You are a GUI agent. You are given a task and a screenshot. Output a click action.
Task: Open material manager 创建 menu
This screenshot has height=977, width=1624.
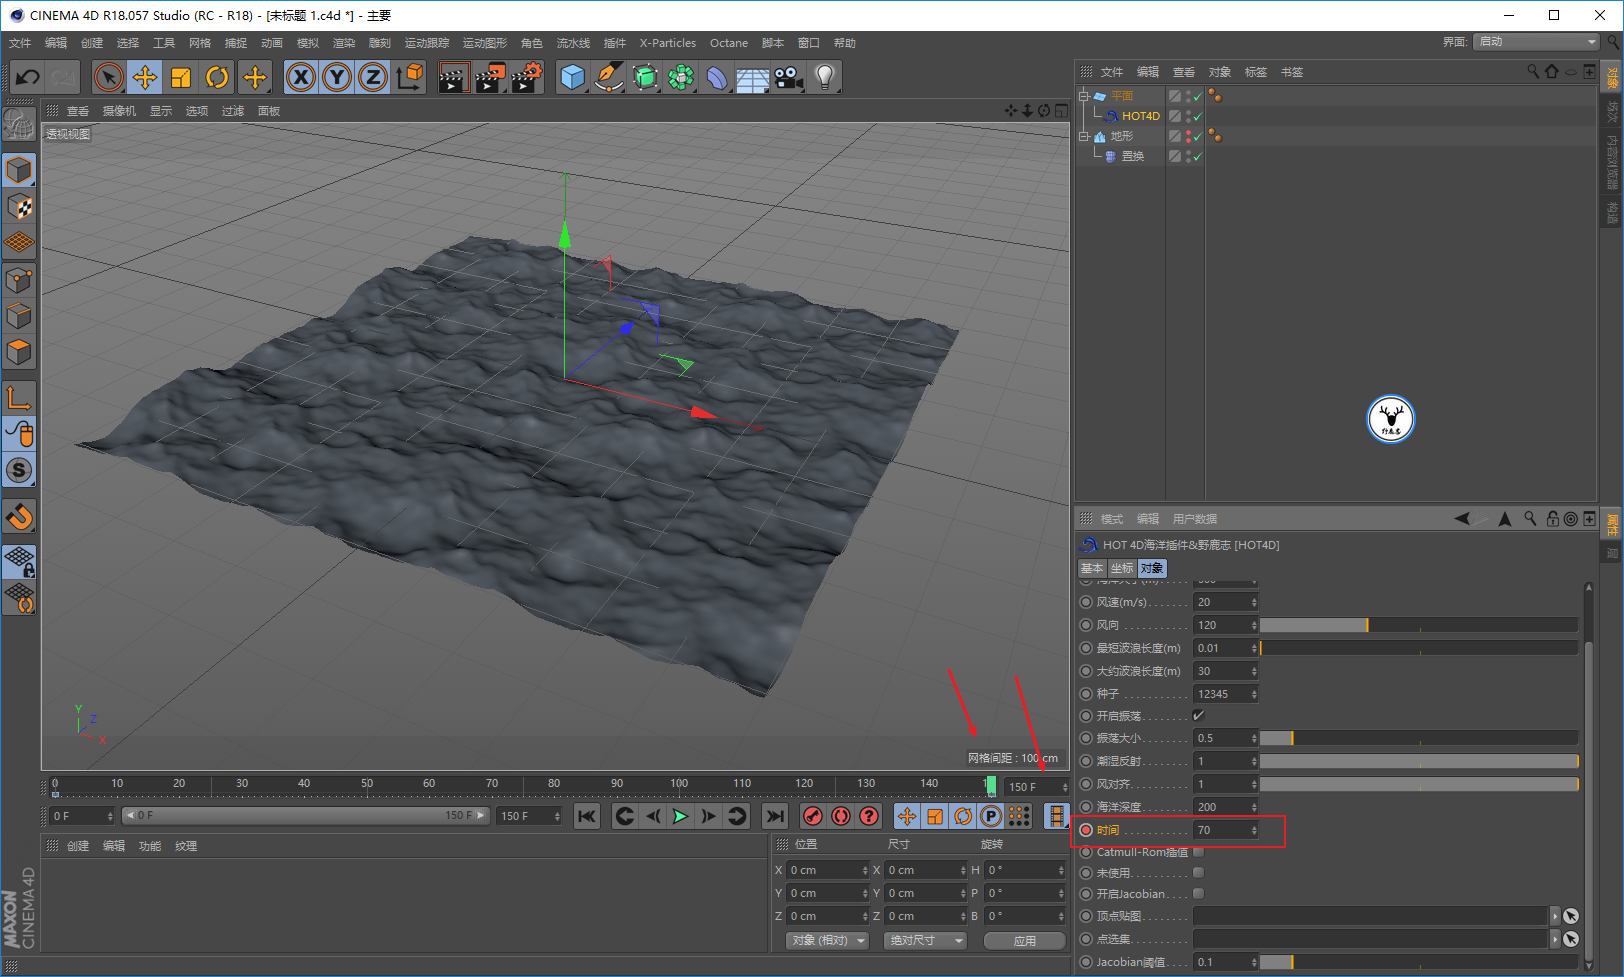(78, 846)
